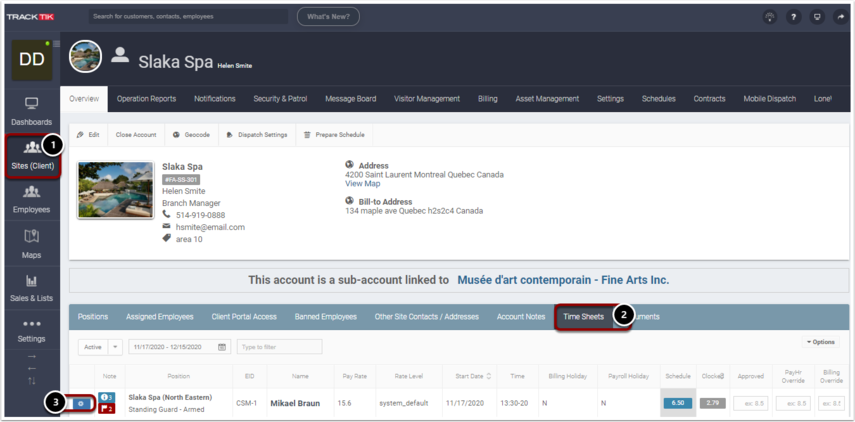This screenshot has width=855, height=422.
Task: Select the Account Notes sub-tab
Action: click(x=521, y=317)
